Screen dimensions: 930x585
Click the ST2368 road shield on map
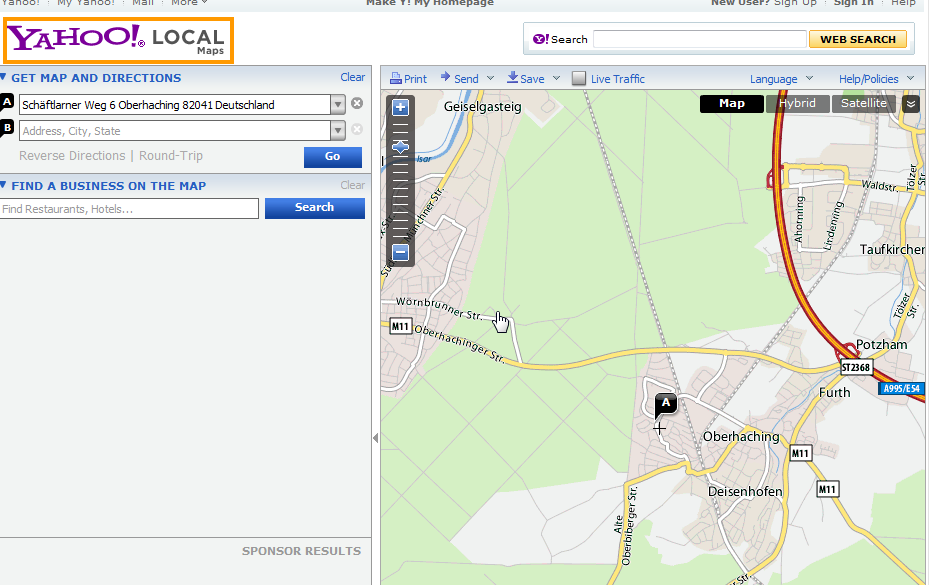[x=855, y=368]
